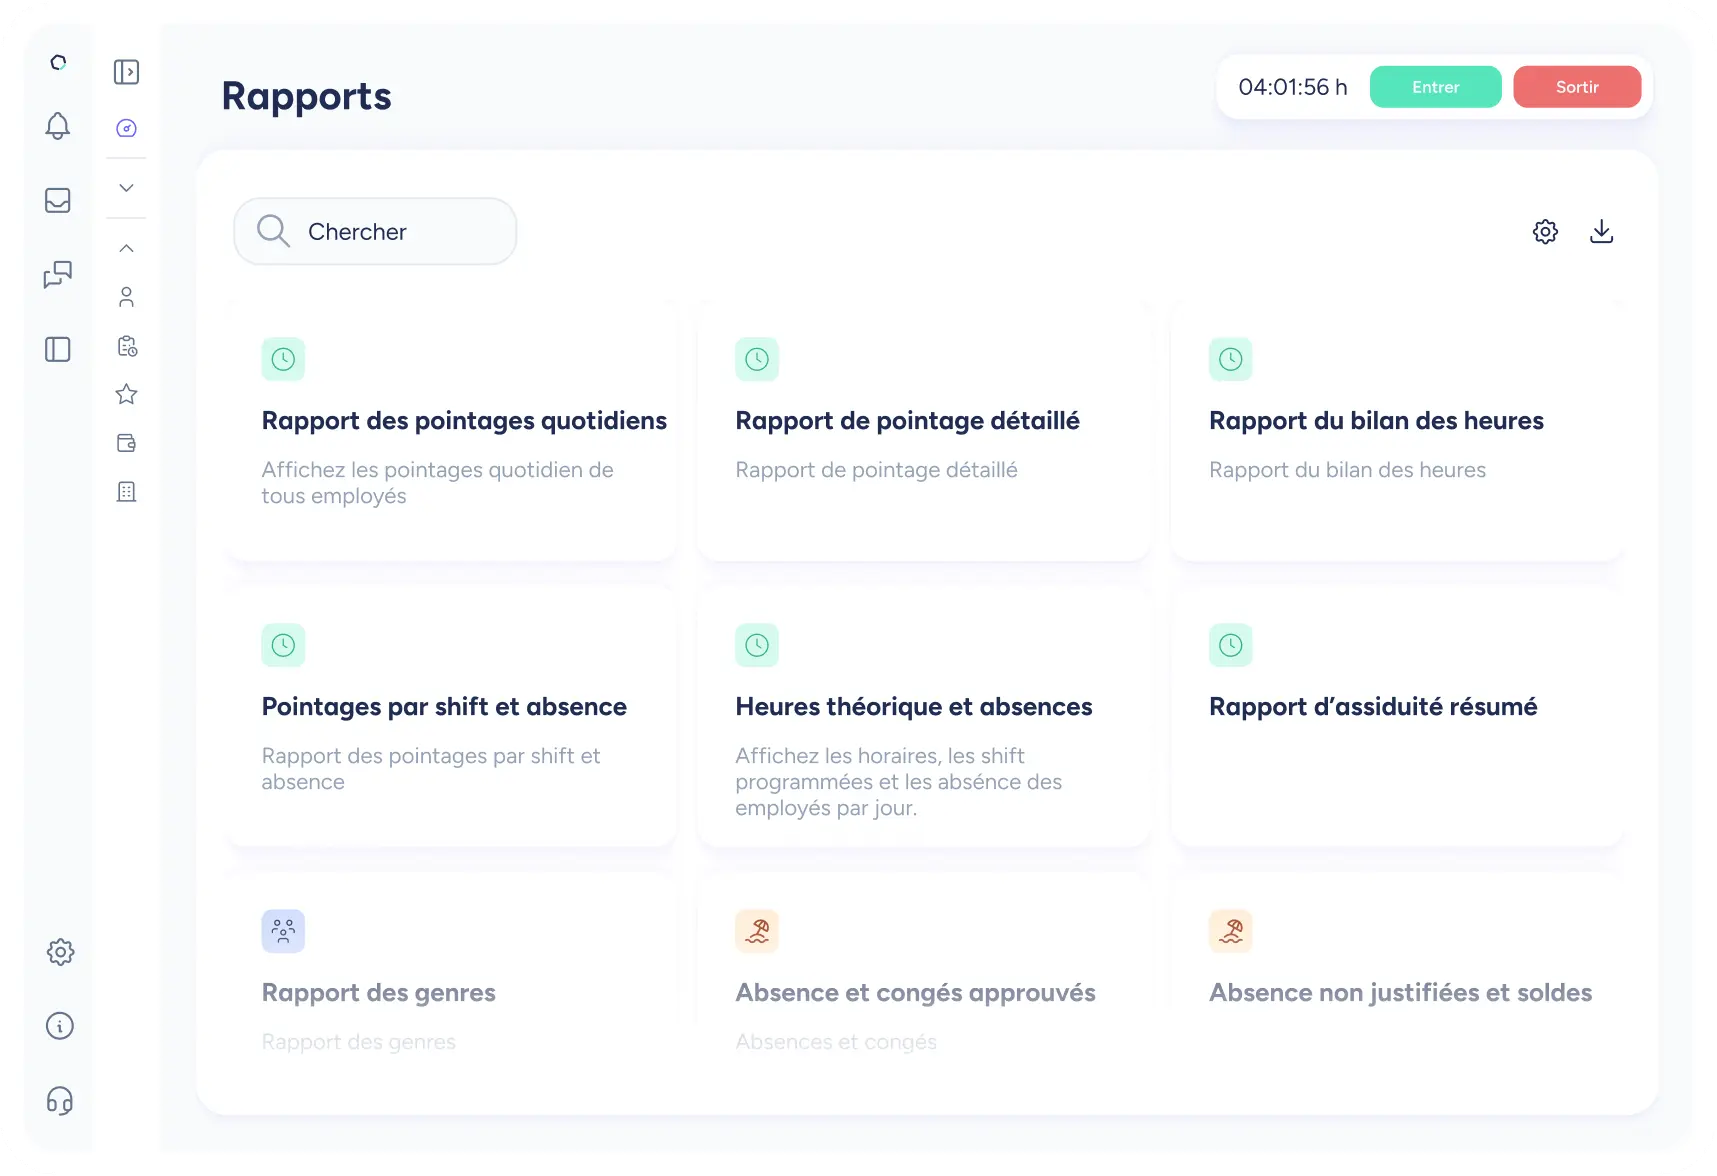Expand the chevron-down section in sidebar

[x=126, y=188]
